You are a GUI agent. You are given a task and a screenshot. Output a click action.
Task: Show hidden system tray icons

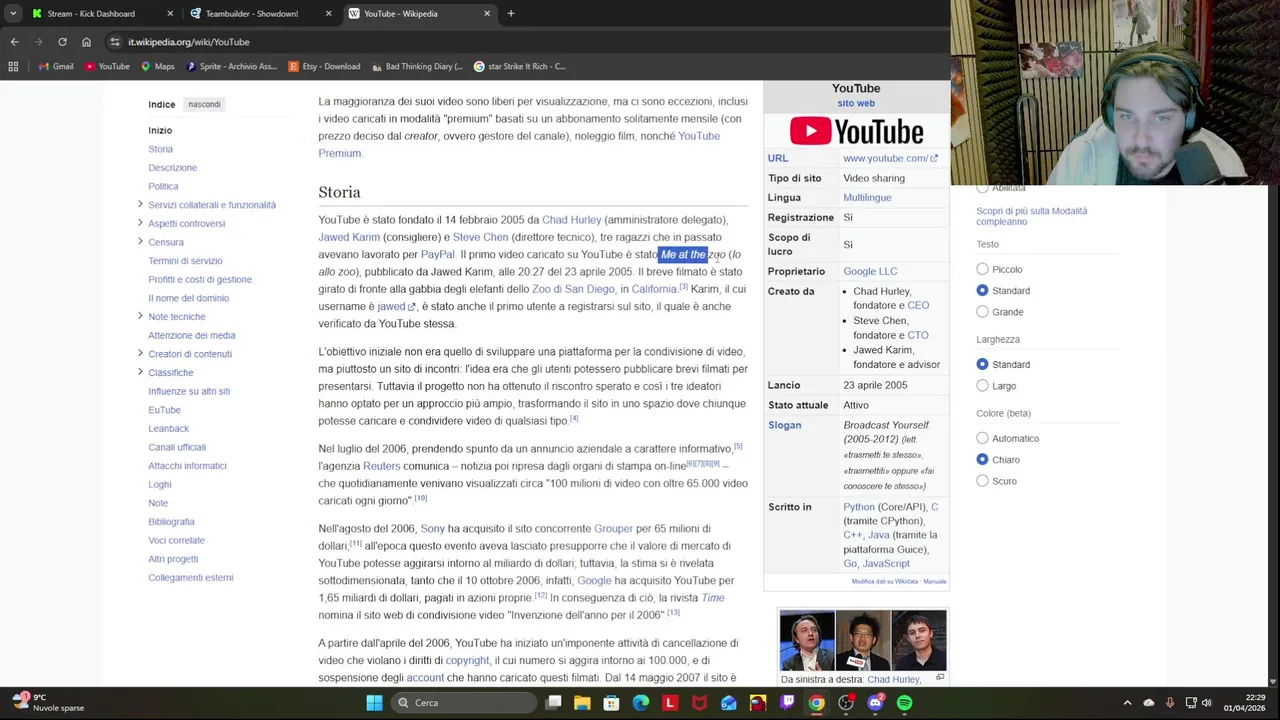pos(1127,703)
